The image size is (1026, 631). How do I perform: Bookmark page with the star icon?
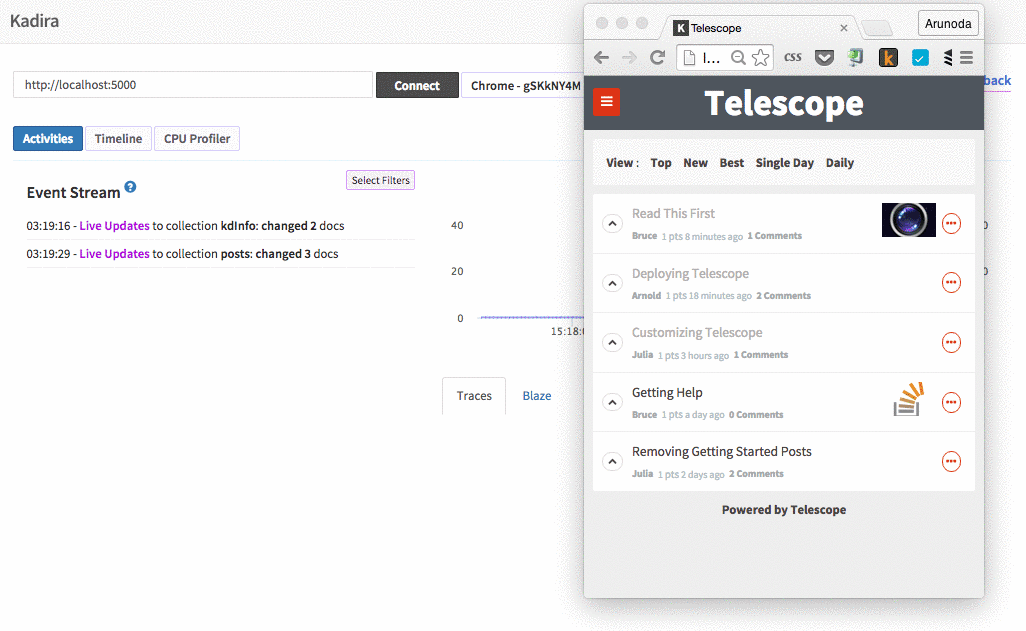[760, 58]
